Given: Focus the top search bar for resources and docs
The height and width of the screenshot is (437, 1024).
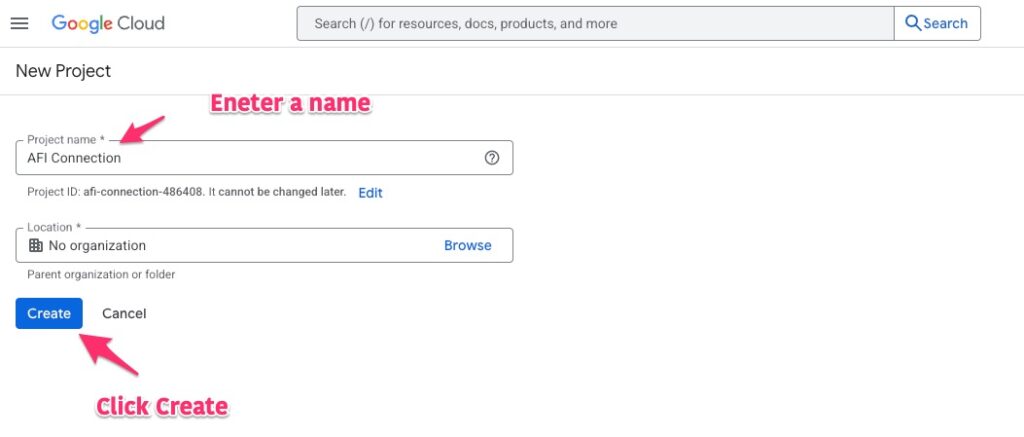Looking at the screenshot, I should [x=595, y=23].
